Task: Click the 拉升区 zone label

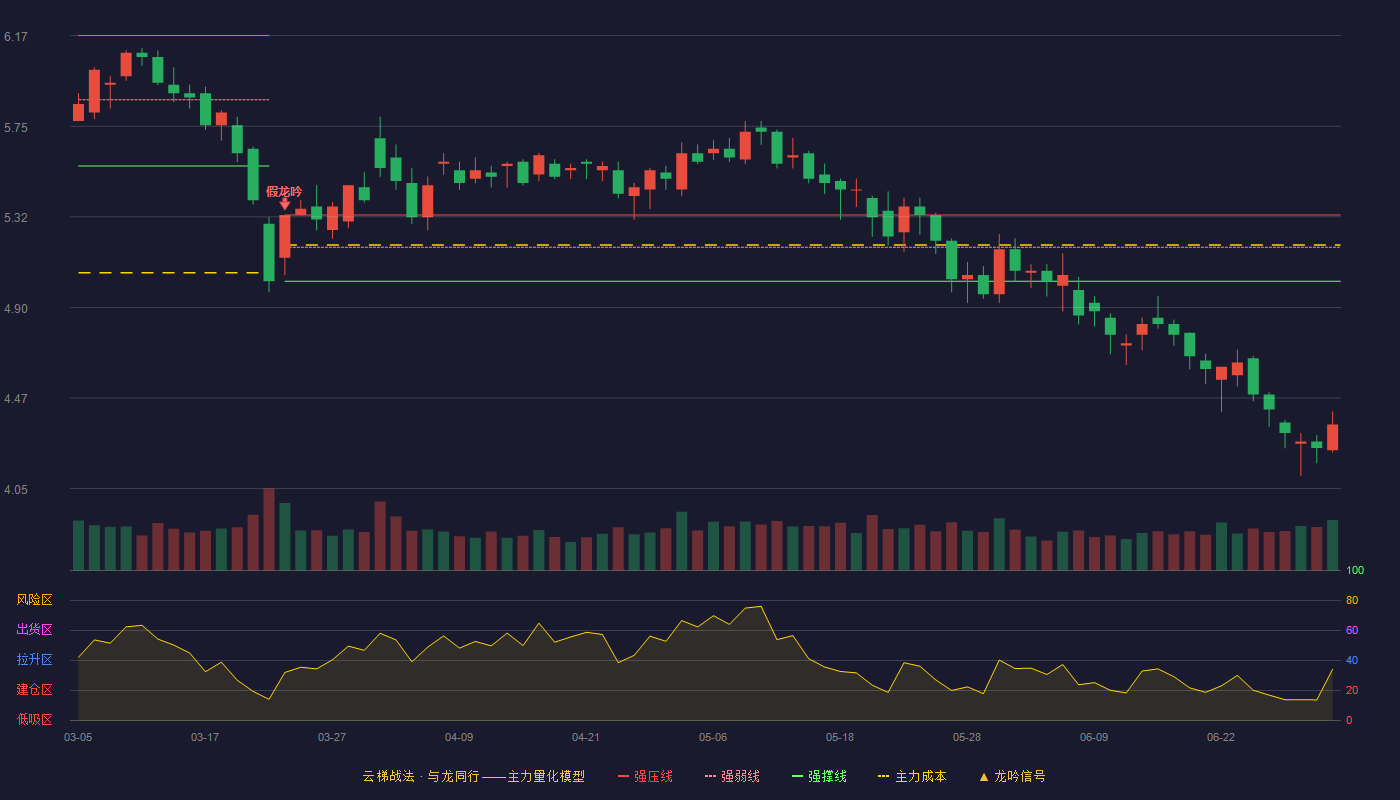Action: coord(34,660)
